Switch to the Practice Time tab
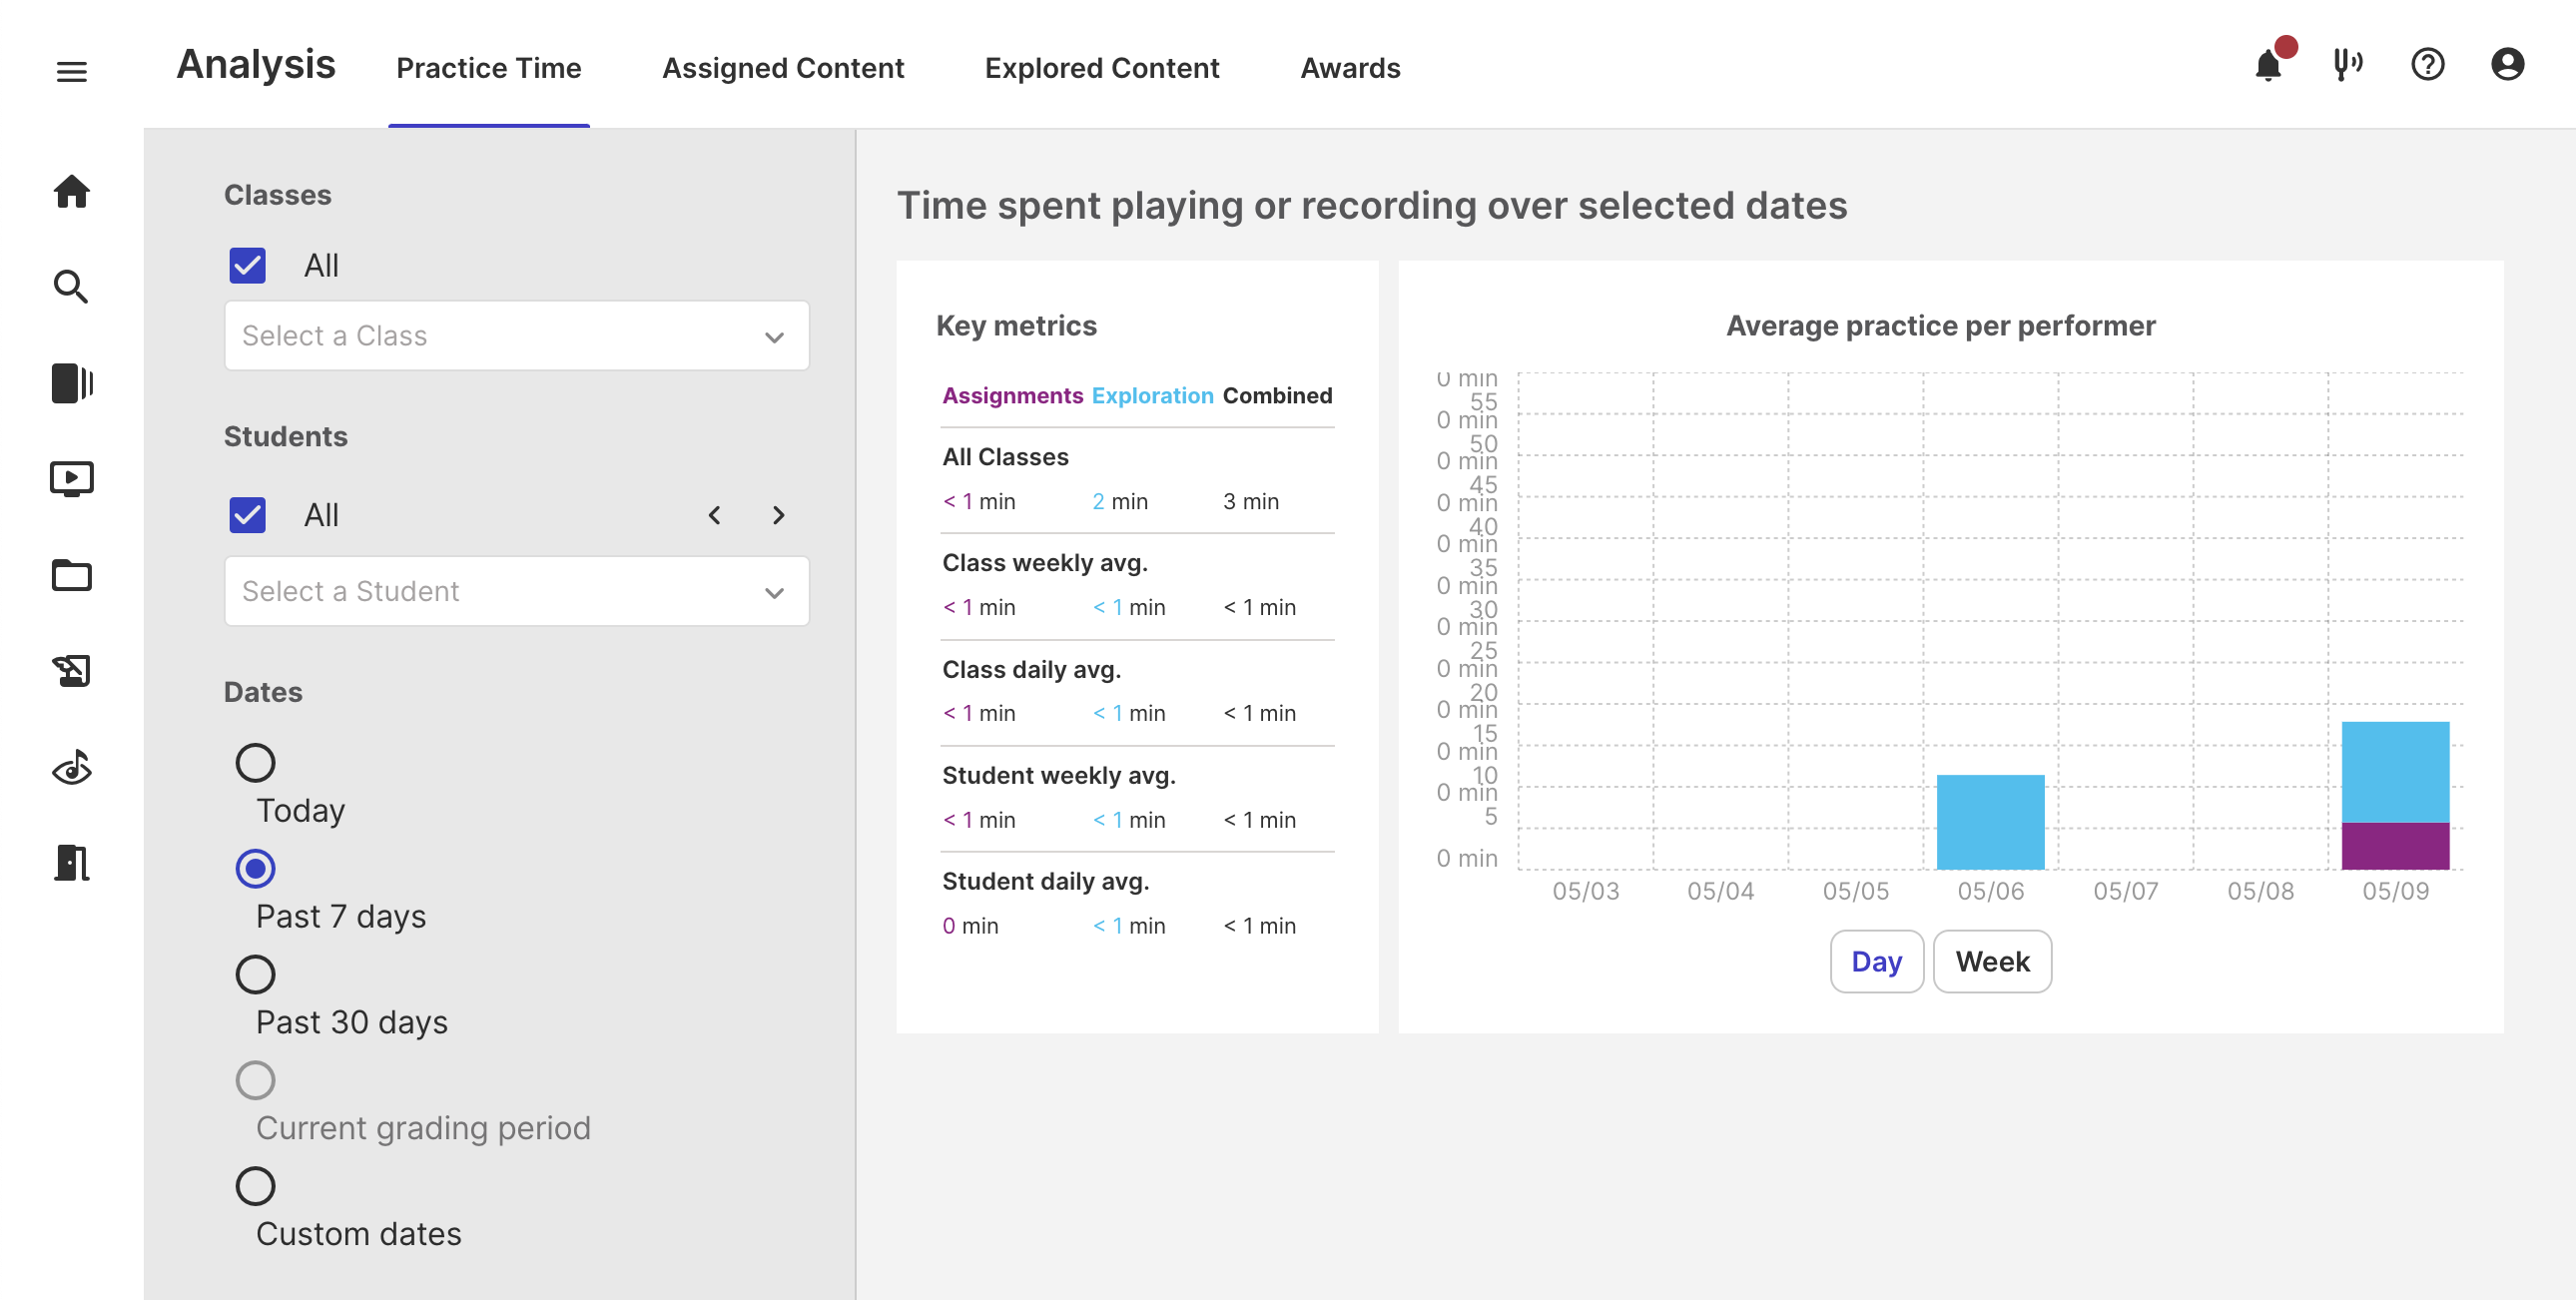 pos(489,68)
